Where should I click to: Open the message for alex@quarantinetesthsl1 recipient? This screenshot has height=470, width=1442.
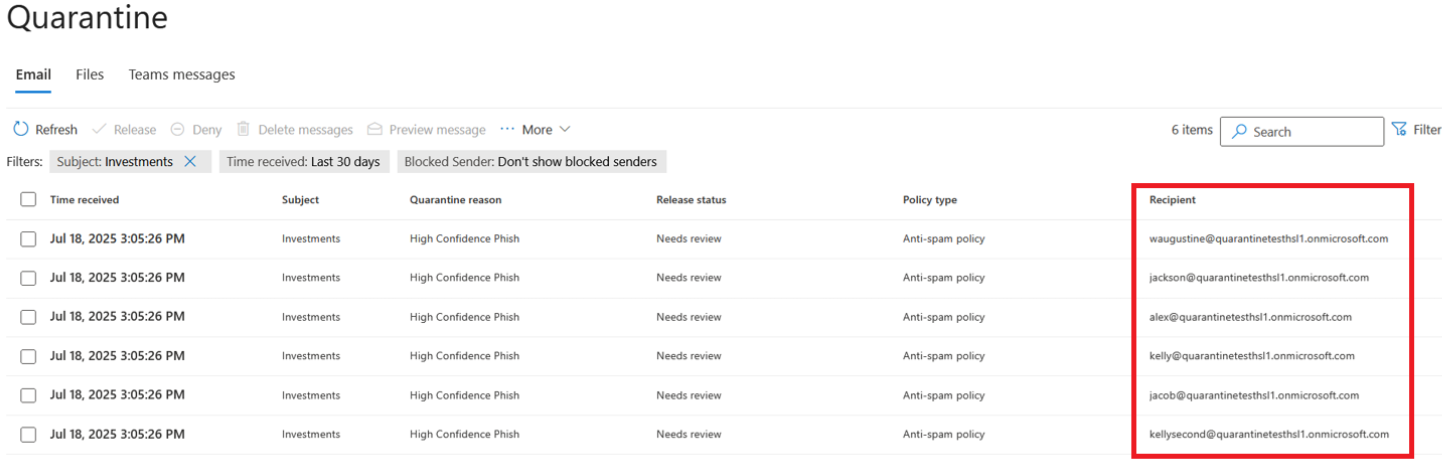point(1250,317)
